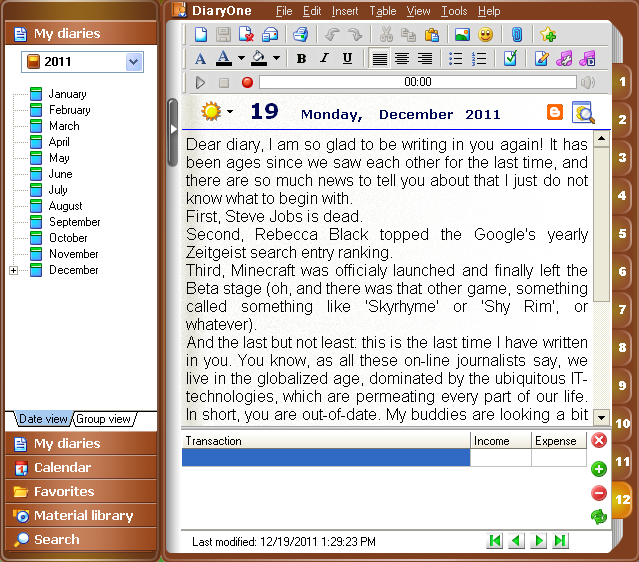Go to the next diary entry
Viewport: 639px width, 562px height.
click(538, 541)
